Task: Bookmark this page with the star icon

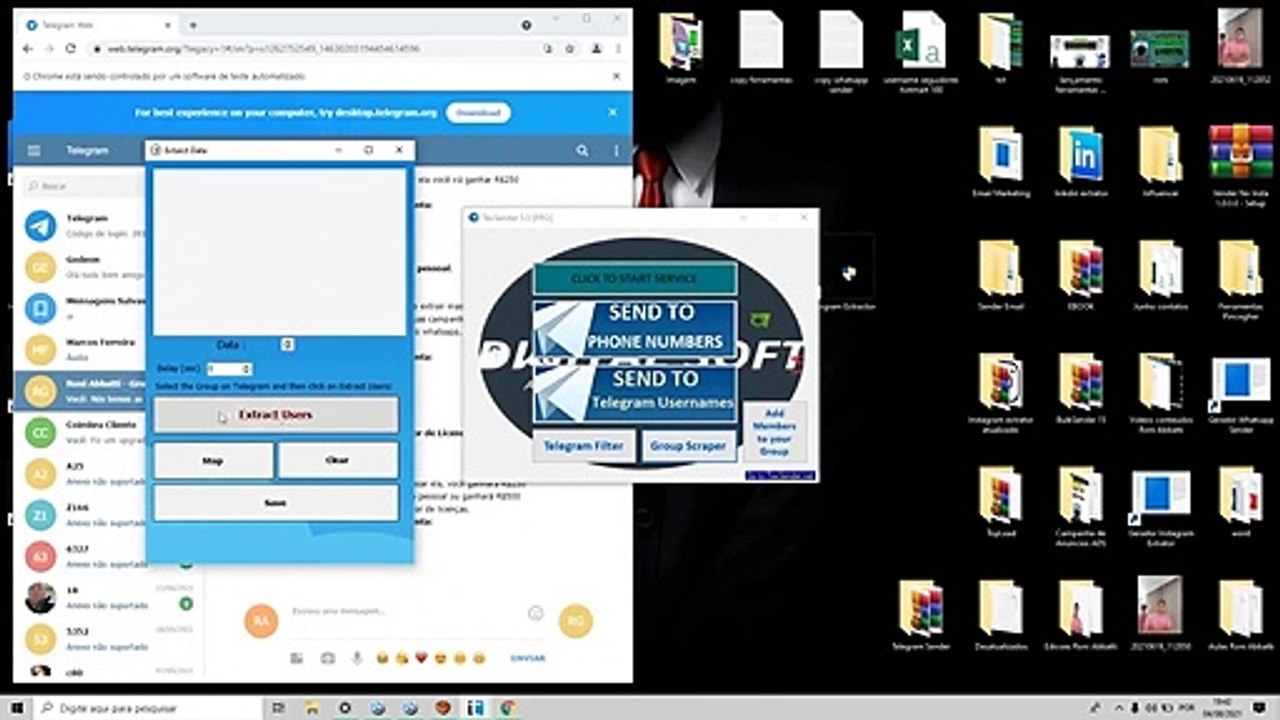Action: 570,48
